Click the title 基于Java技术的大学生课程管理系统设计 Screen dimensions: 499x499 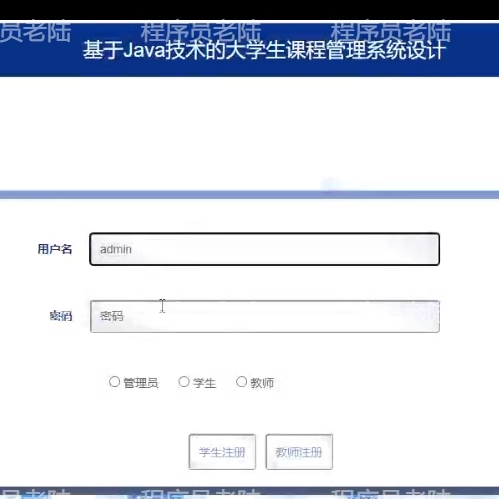pyautogui.click(x=264, y=50)
